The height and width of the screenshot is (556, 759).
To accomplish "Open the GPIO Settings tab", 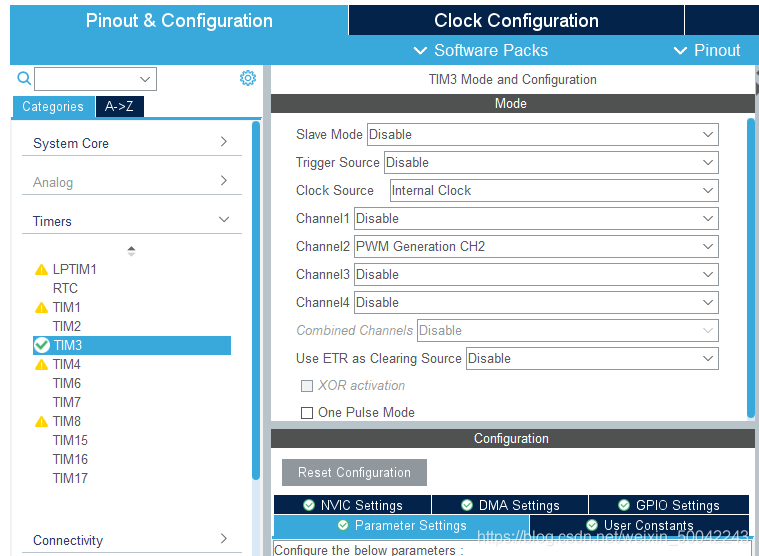I will (x=669, y=505).
